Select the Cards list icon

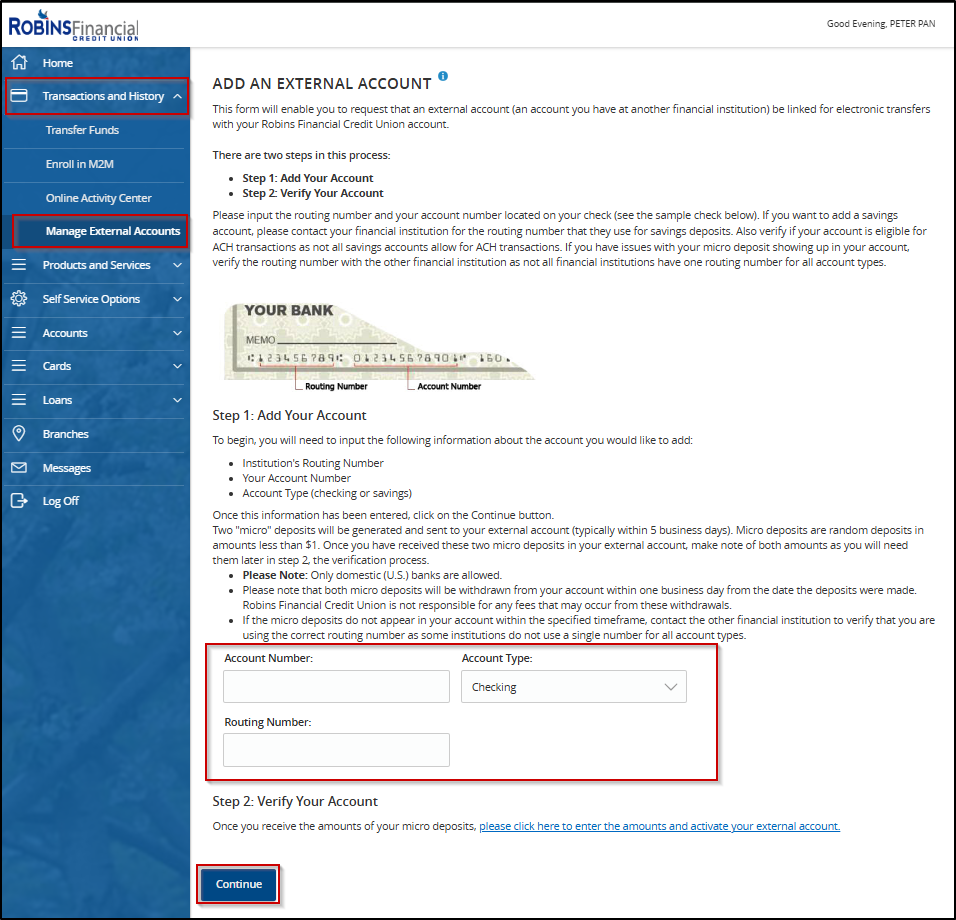tap(18, 366)
